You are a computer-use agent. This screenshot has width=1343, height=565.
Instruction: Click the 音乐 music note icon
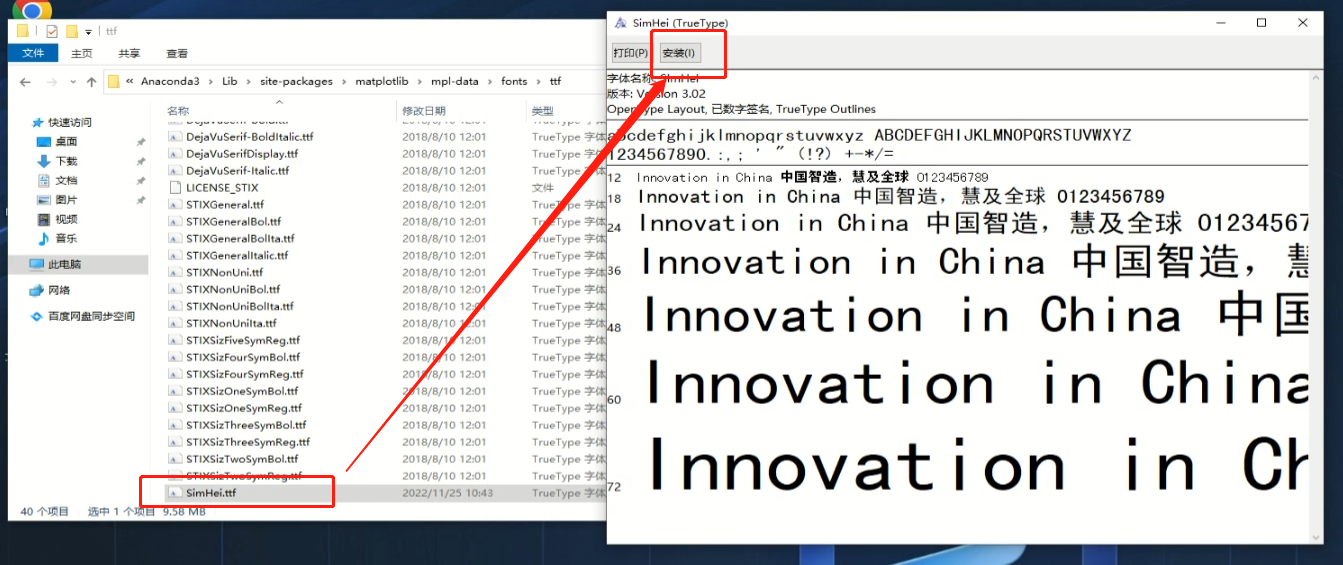[43, 238]
